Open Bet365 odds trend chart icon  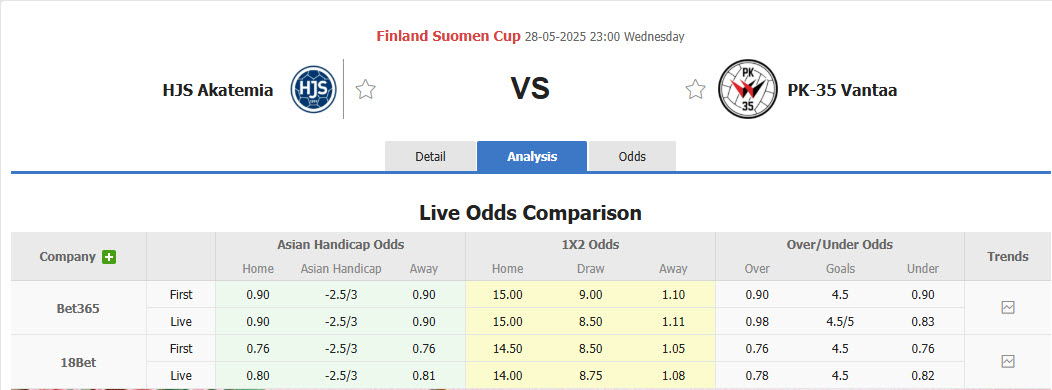pos(1008,307)
